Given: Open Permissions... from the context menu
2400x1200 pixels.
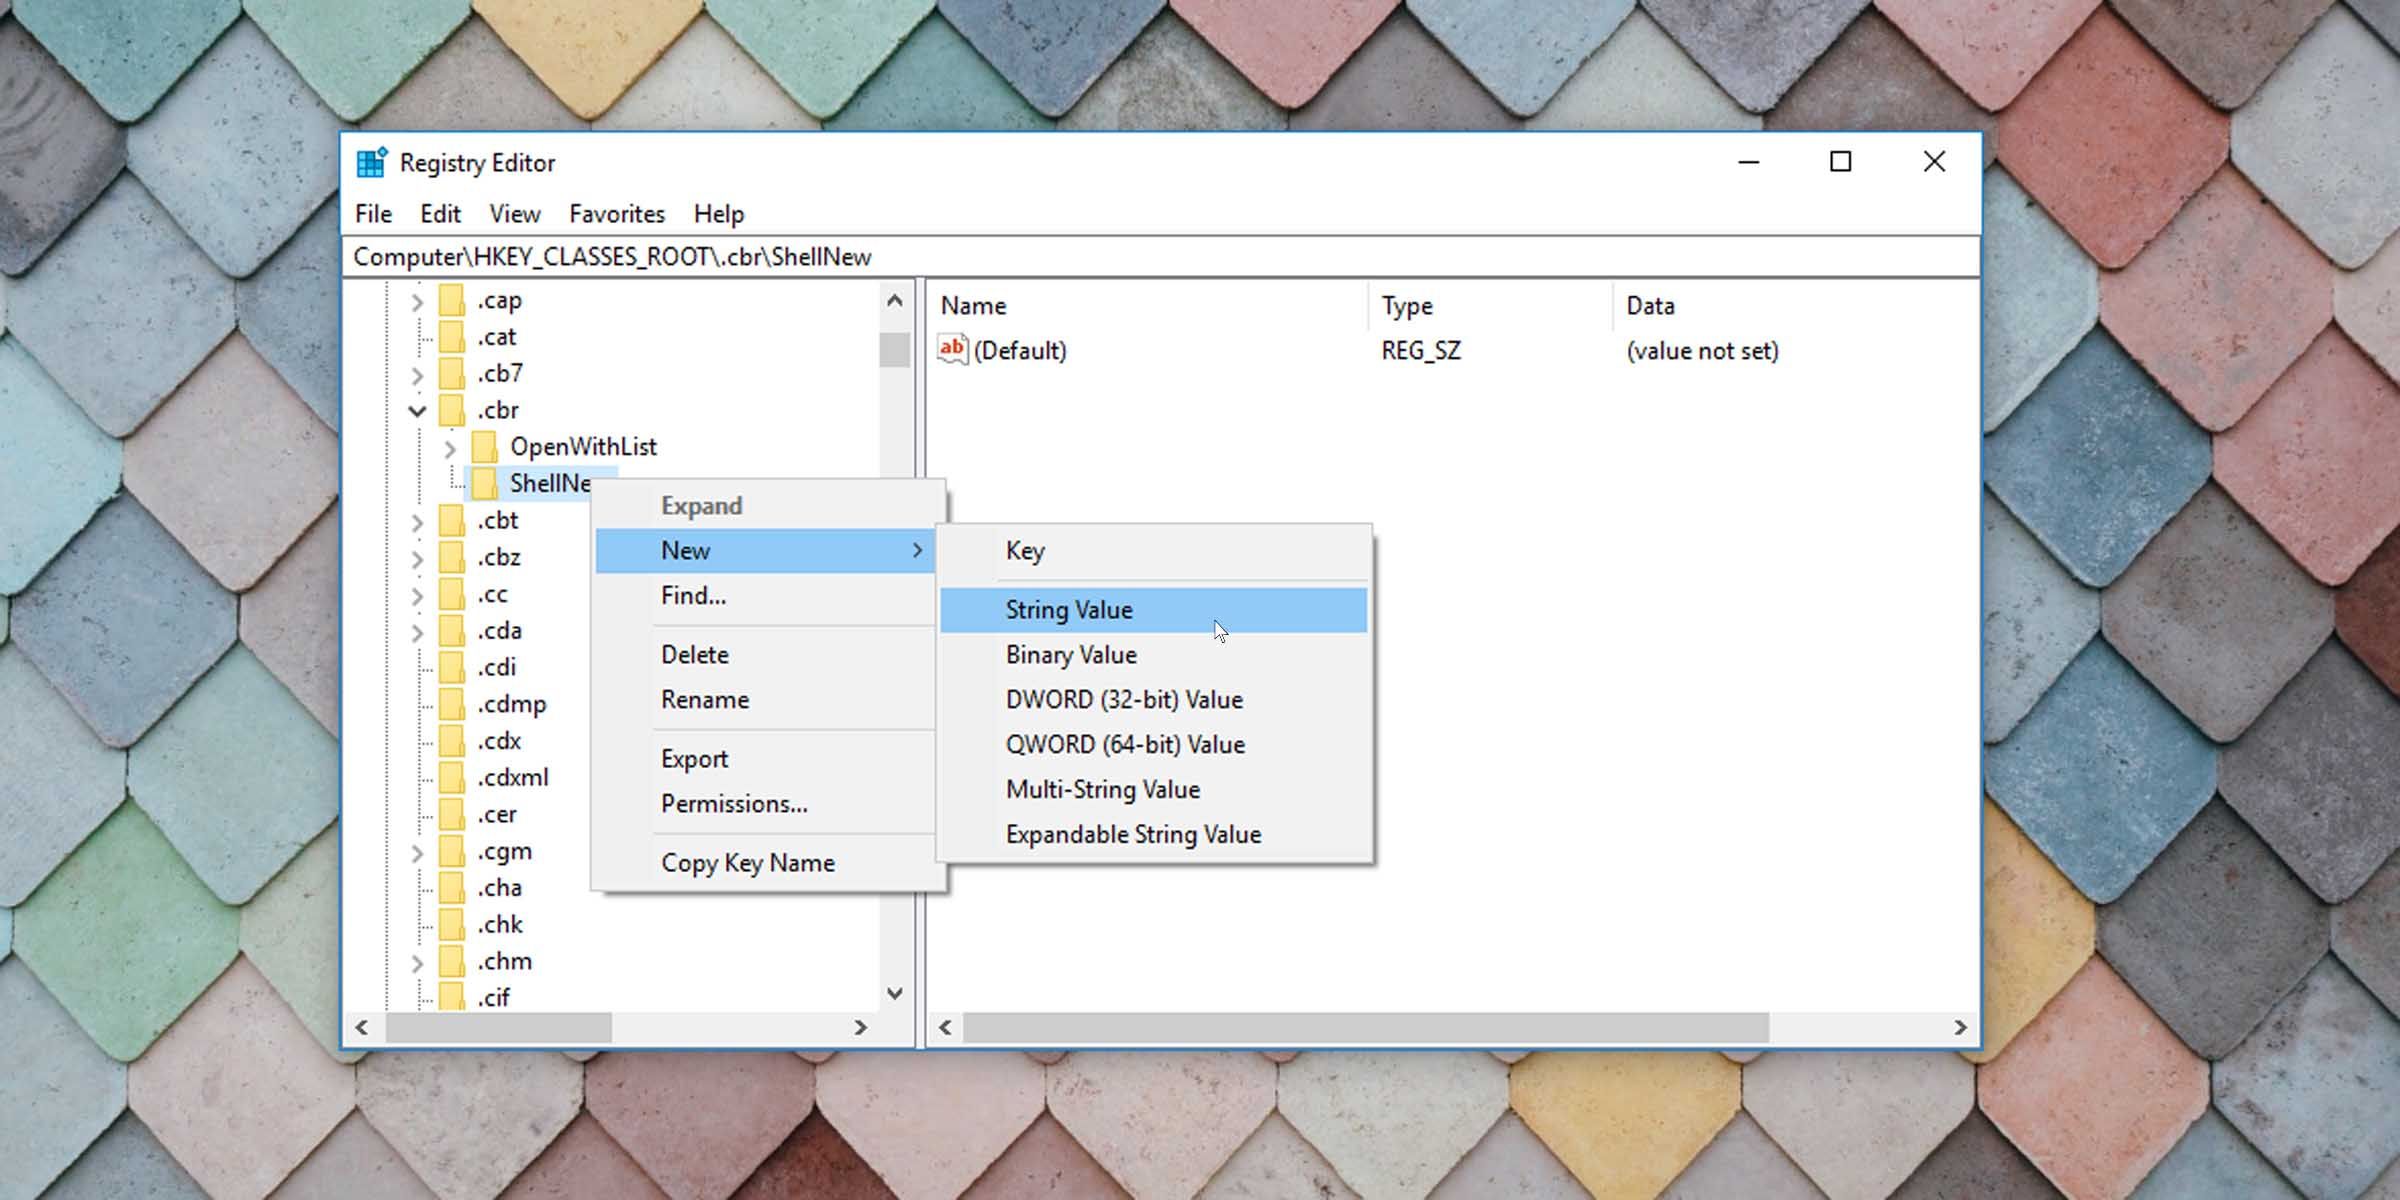Looking at the screenshot, I should coord(766,804).
